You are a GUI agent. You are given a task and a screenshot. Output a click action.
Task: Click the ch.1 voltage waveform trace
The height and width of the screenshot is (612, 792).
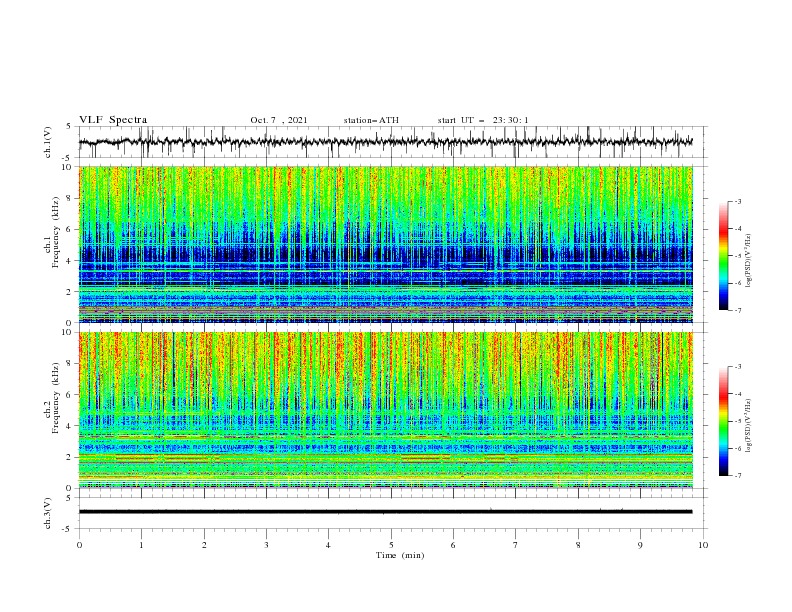click(x=386, y=142)
